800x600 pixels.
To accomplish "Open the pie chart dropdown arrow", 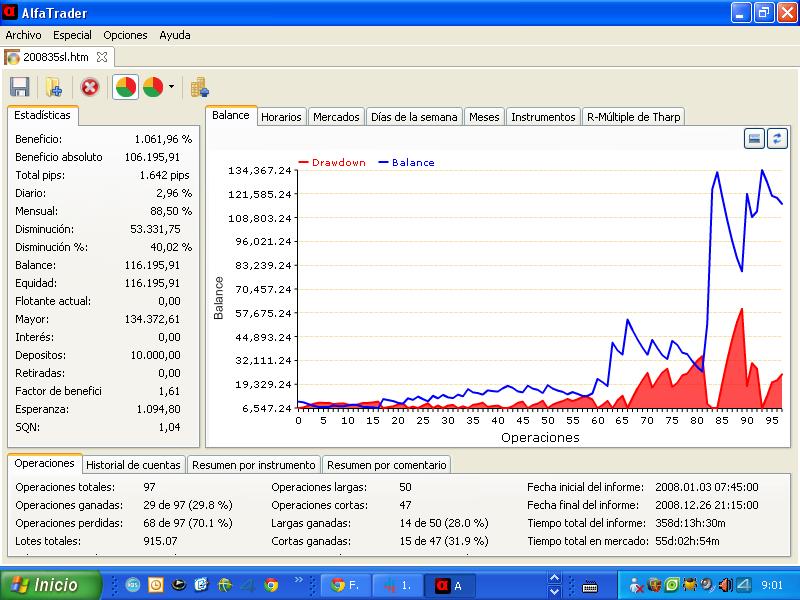I will coord(171,87).
